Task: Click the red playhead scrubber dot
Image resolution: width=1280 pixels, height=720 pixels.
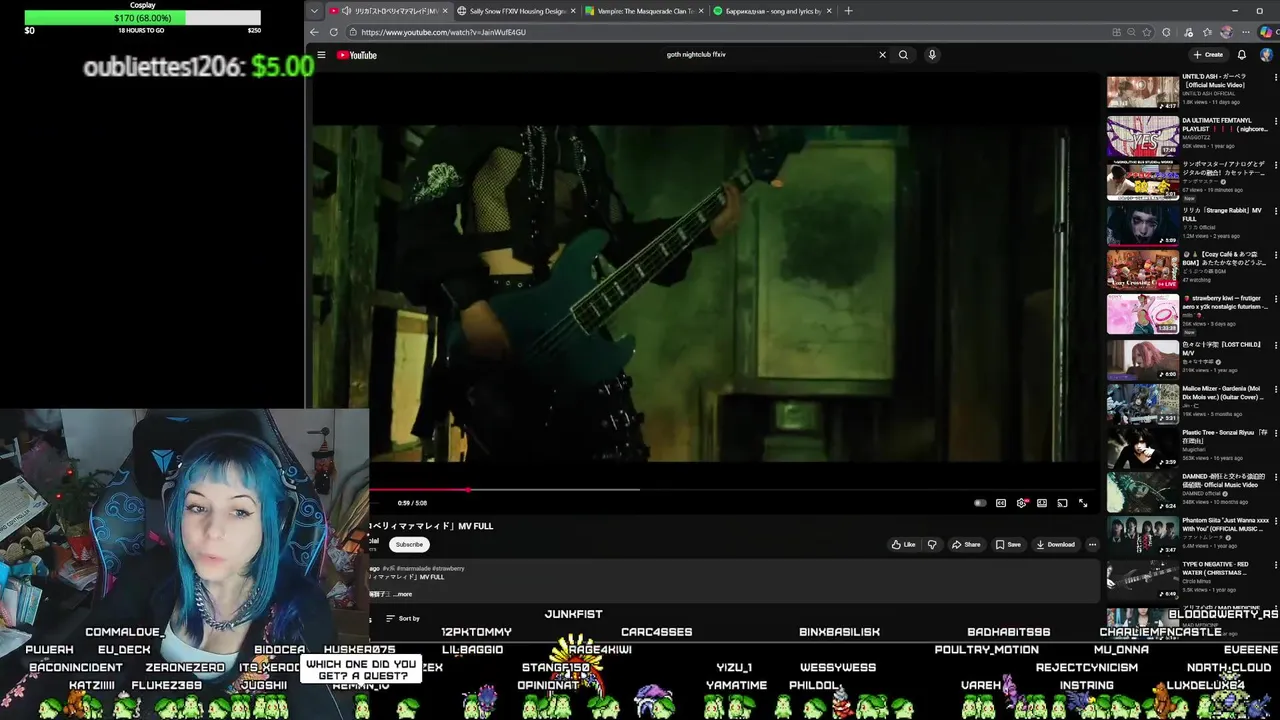Action: (x=467, y=490)
